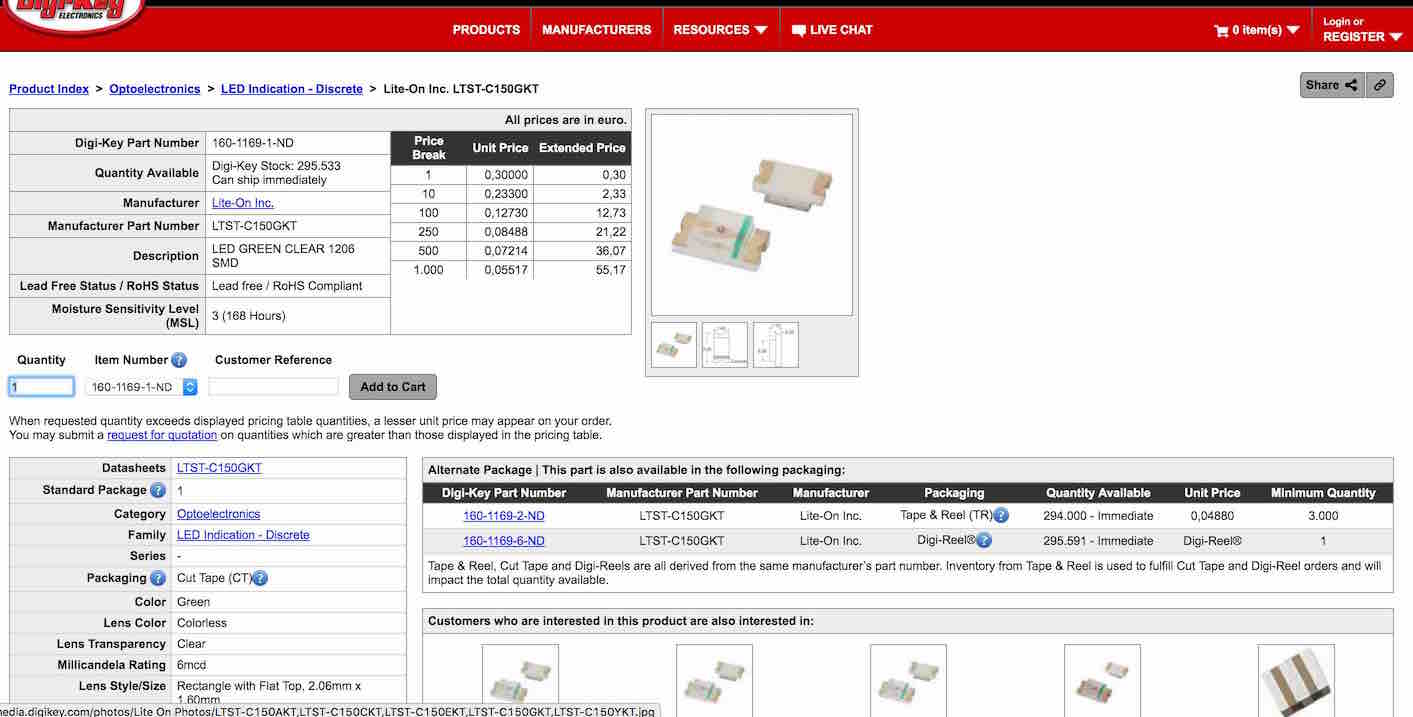Open third related LED product thumbnail
The width and height of the screenshot is (1413, 717).
pyautogui.click(x=908, y=680)
